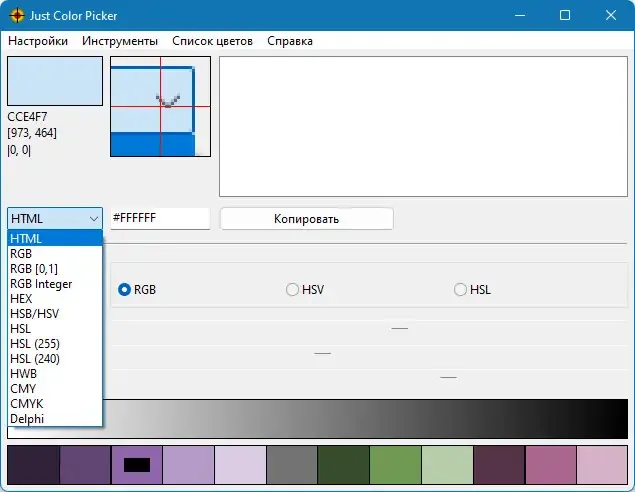Select CMY format option
This screenshot has height=492, width=635.
pos(55,388)
